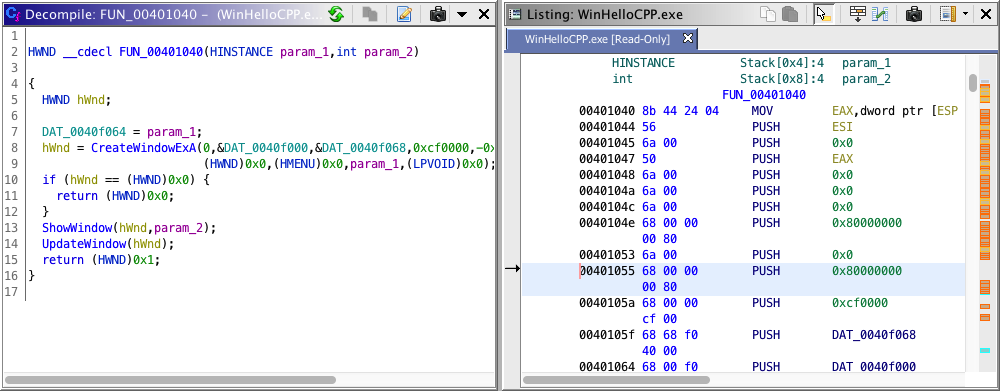Take a snapshot of the Listing panel
This screenshot has height=391, width=1000.
click(x=915, y=14)
